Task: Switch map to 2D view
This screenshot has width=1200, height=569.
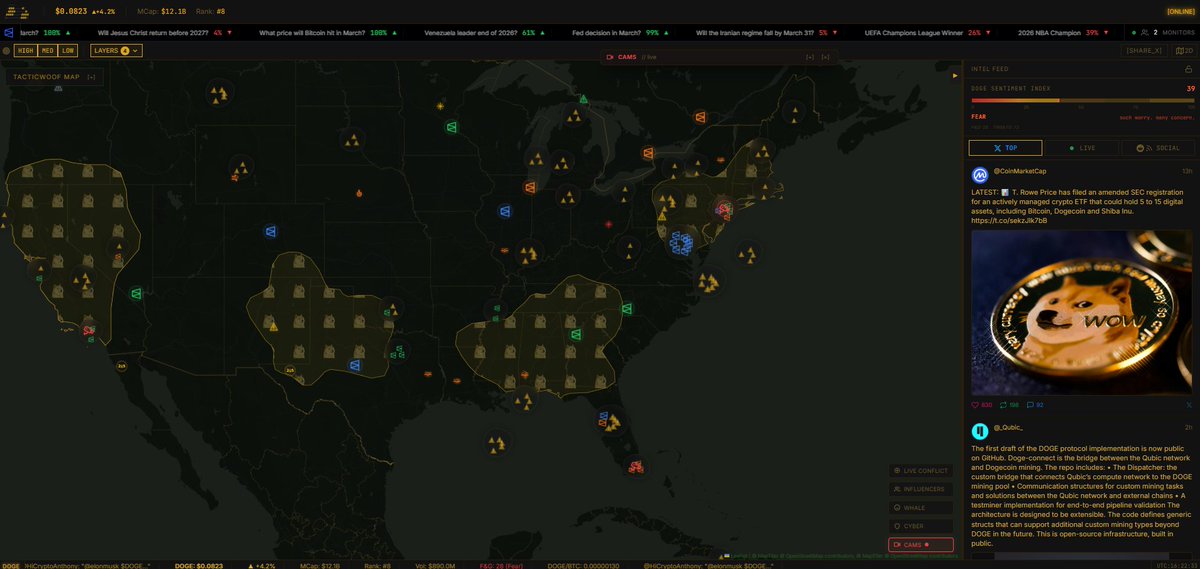Action: coord(1185,50)
